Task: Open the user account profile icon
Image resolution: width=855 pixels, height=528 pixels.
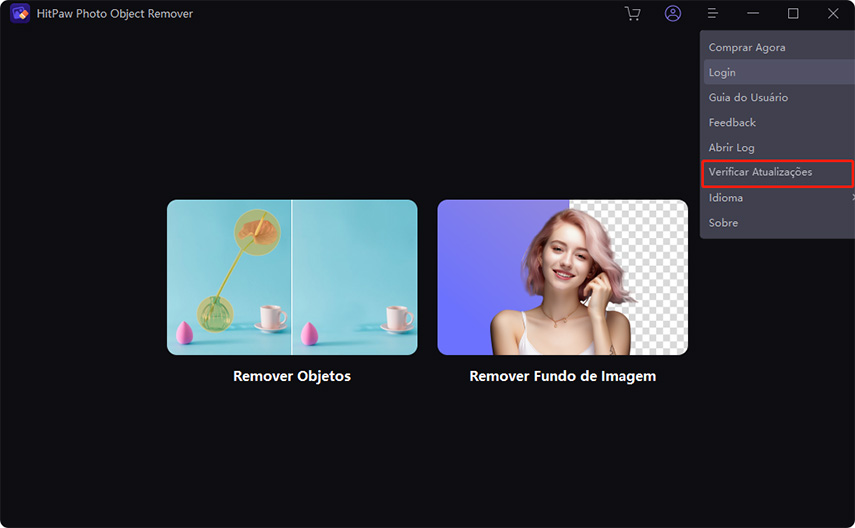Action: (x=673, y=13)
